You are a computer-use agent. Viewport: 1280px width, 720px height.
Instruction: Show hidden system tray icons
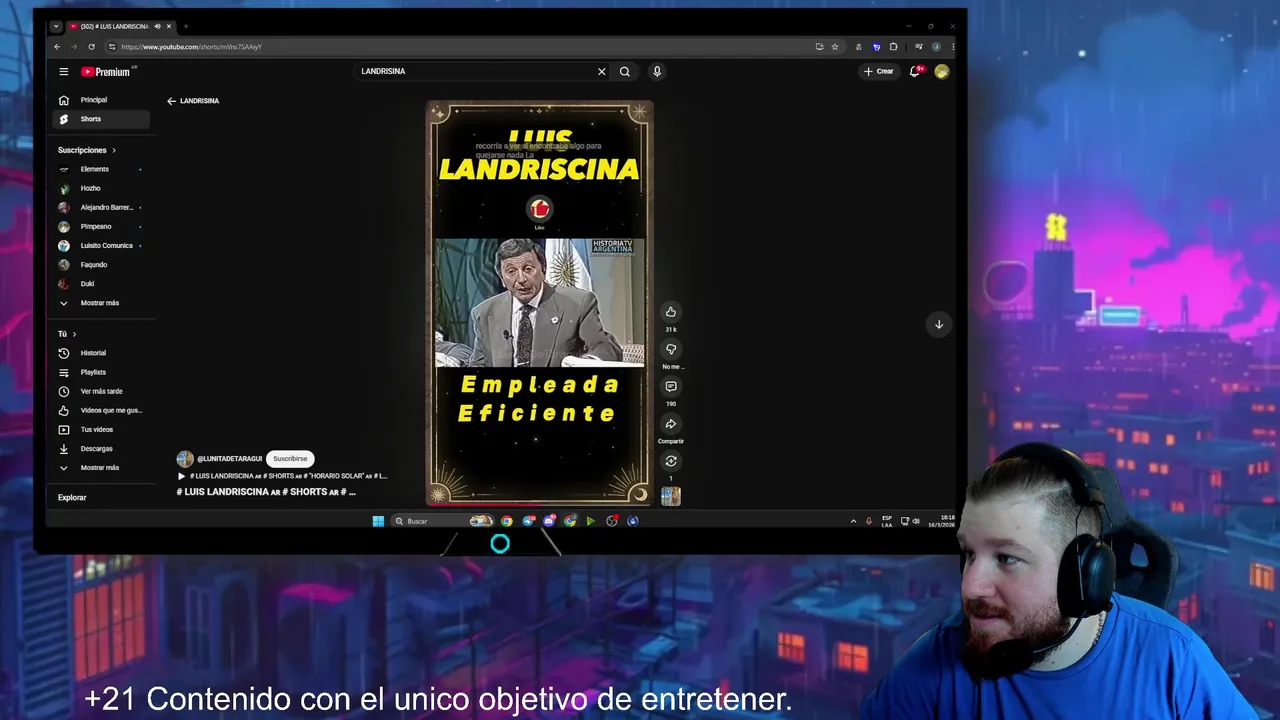click(x=853, y=521)
